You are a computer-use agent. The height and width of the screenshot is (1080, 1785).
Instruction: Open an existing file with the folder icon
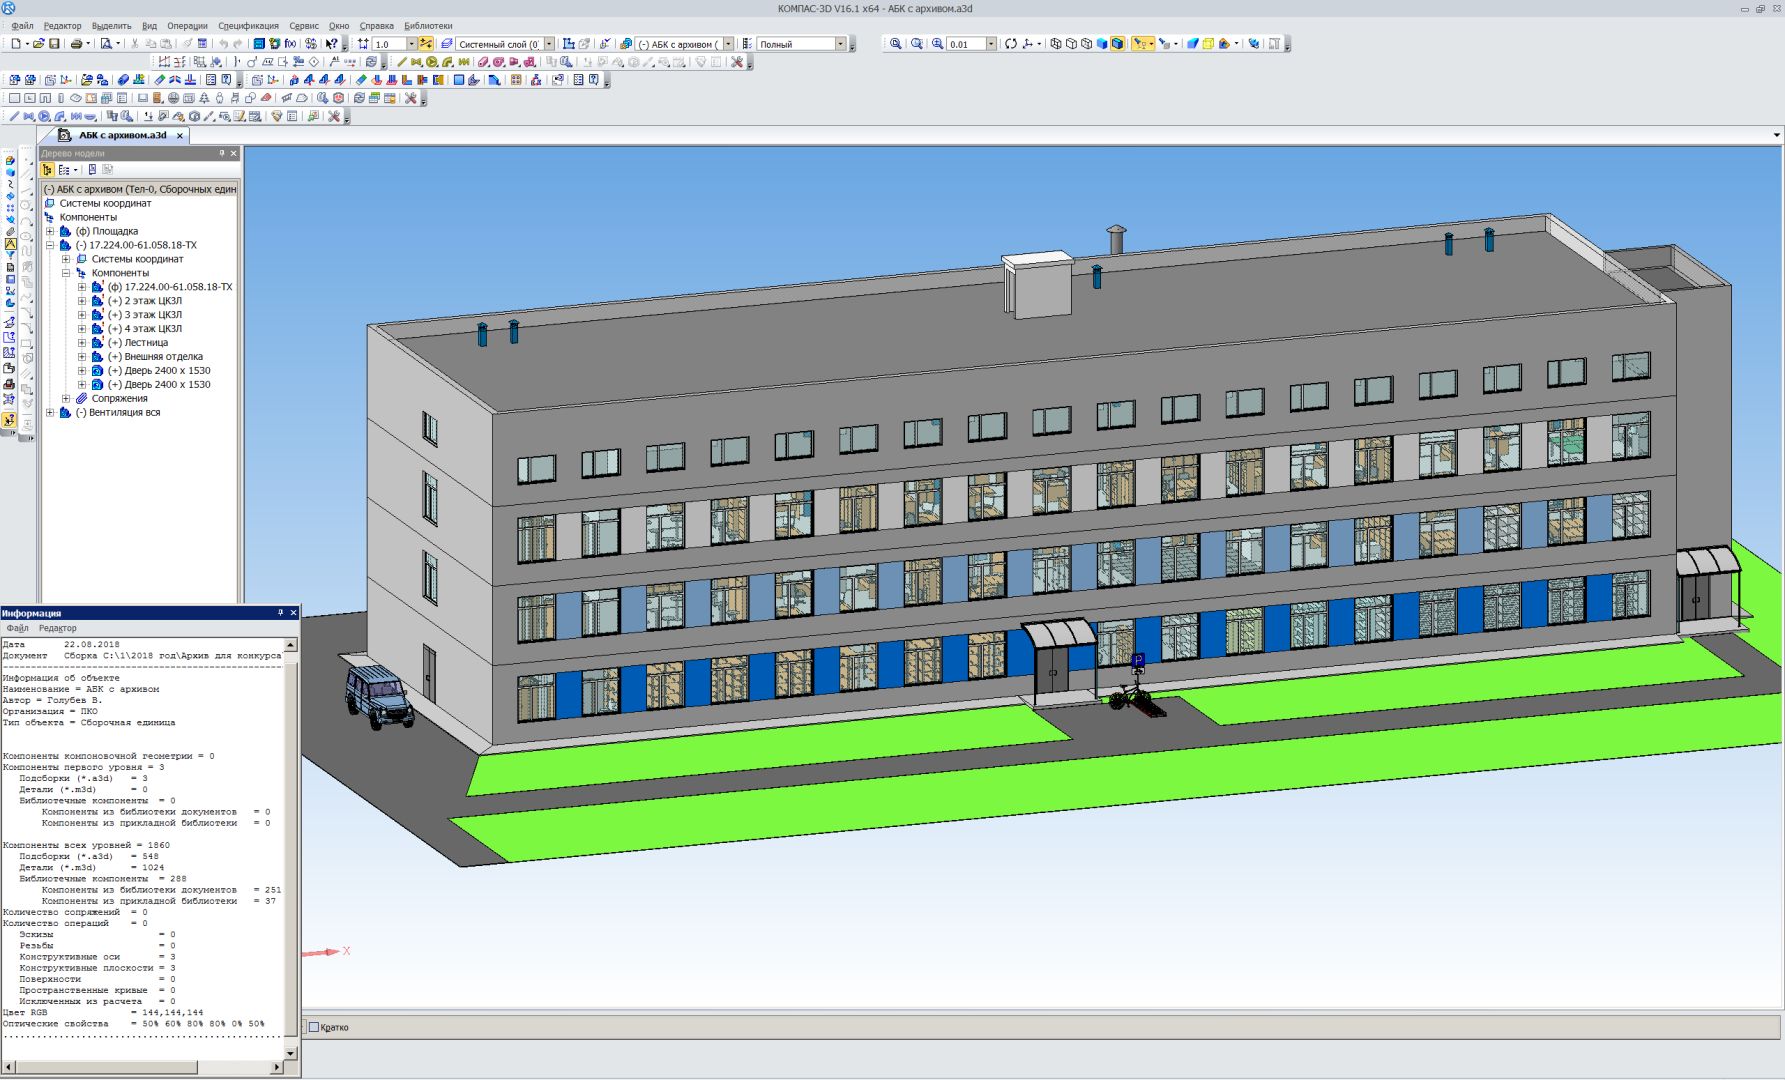point(38,44)
